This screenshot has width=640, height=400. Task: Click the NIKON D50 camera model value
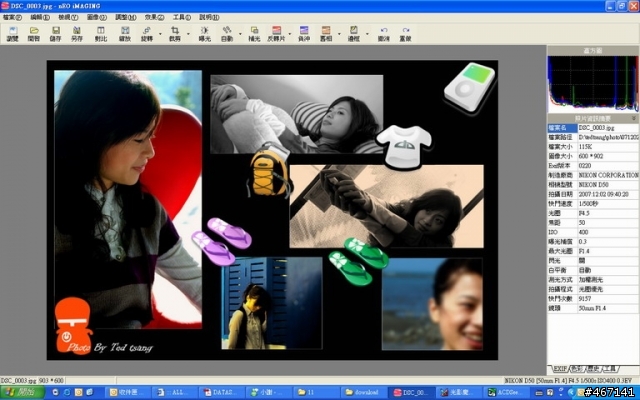(x=593, y=185)
